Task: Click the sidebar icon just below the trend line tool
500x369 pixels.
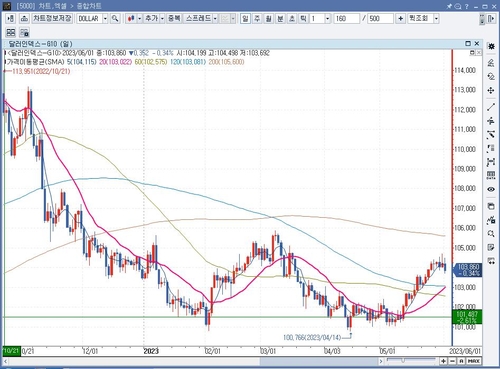Action: (x=491, y=121)
